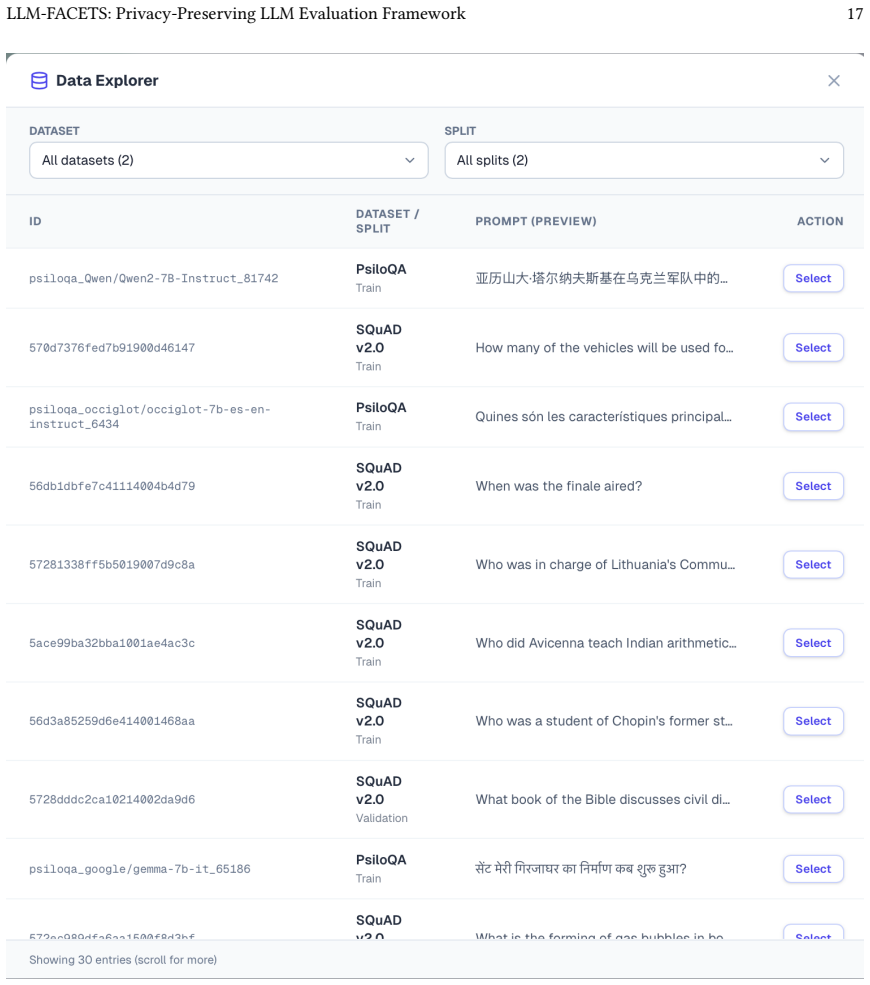This screenshot has width=870, height=985.
Task: Select the Chopin's former student row
Action: click(x=813, y=721)
